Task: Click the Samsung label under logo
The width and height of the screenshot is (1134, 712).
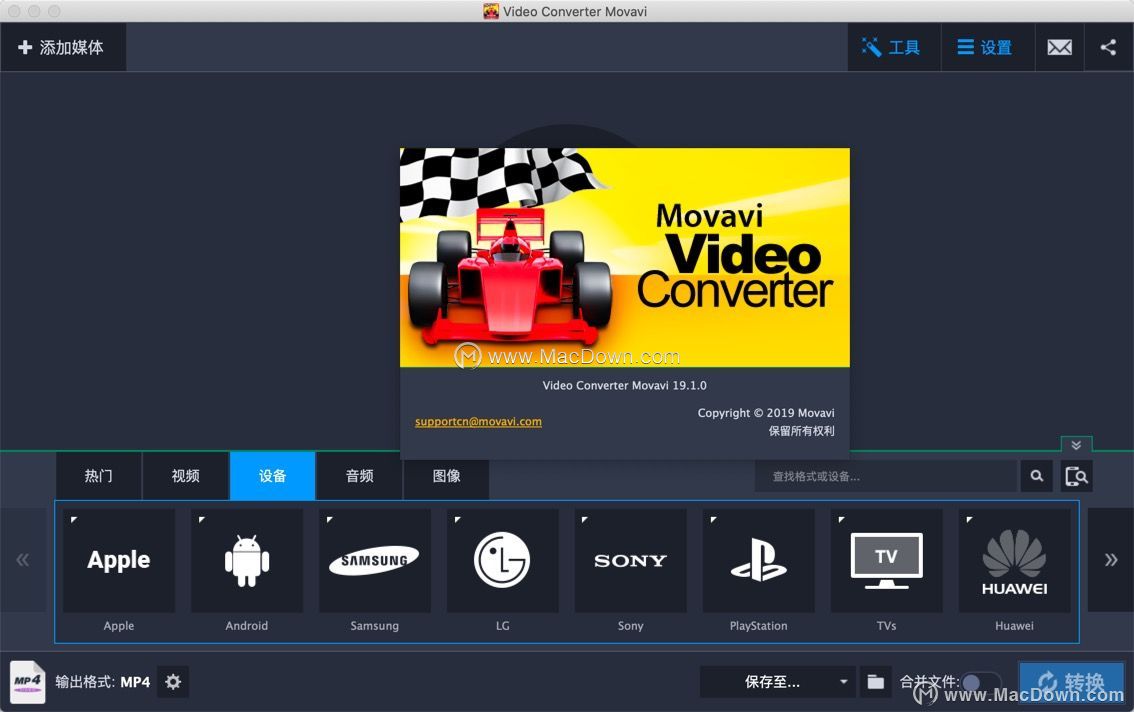Action: [x=375, y=625]
